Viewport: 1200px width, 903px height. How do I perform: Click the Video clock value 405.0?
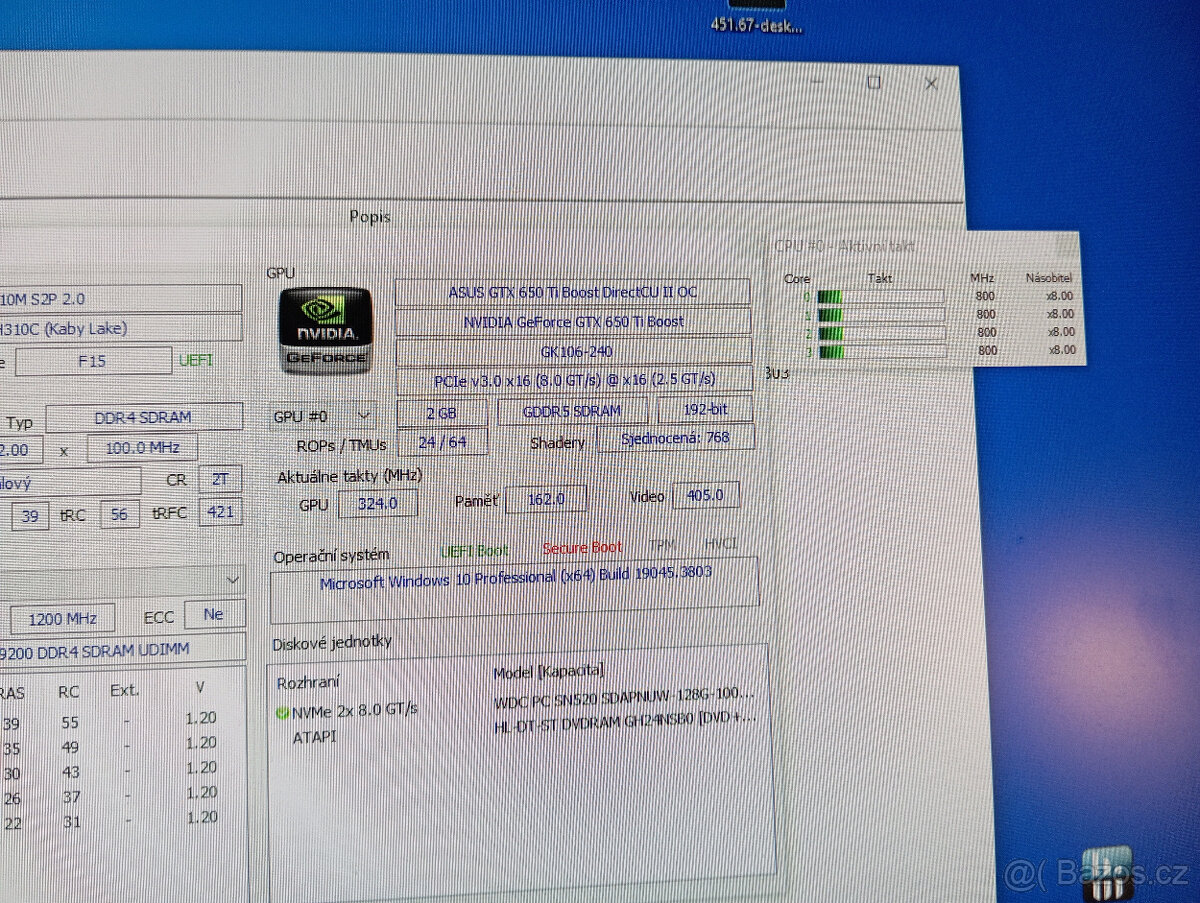[x=705, y=495]
